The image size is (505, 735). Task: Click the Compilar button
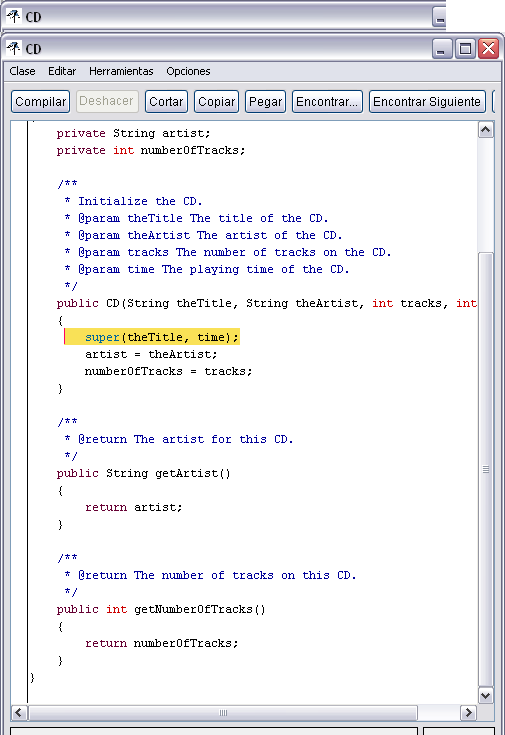coord(40,102)
